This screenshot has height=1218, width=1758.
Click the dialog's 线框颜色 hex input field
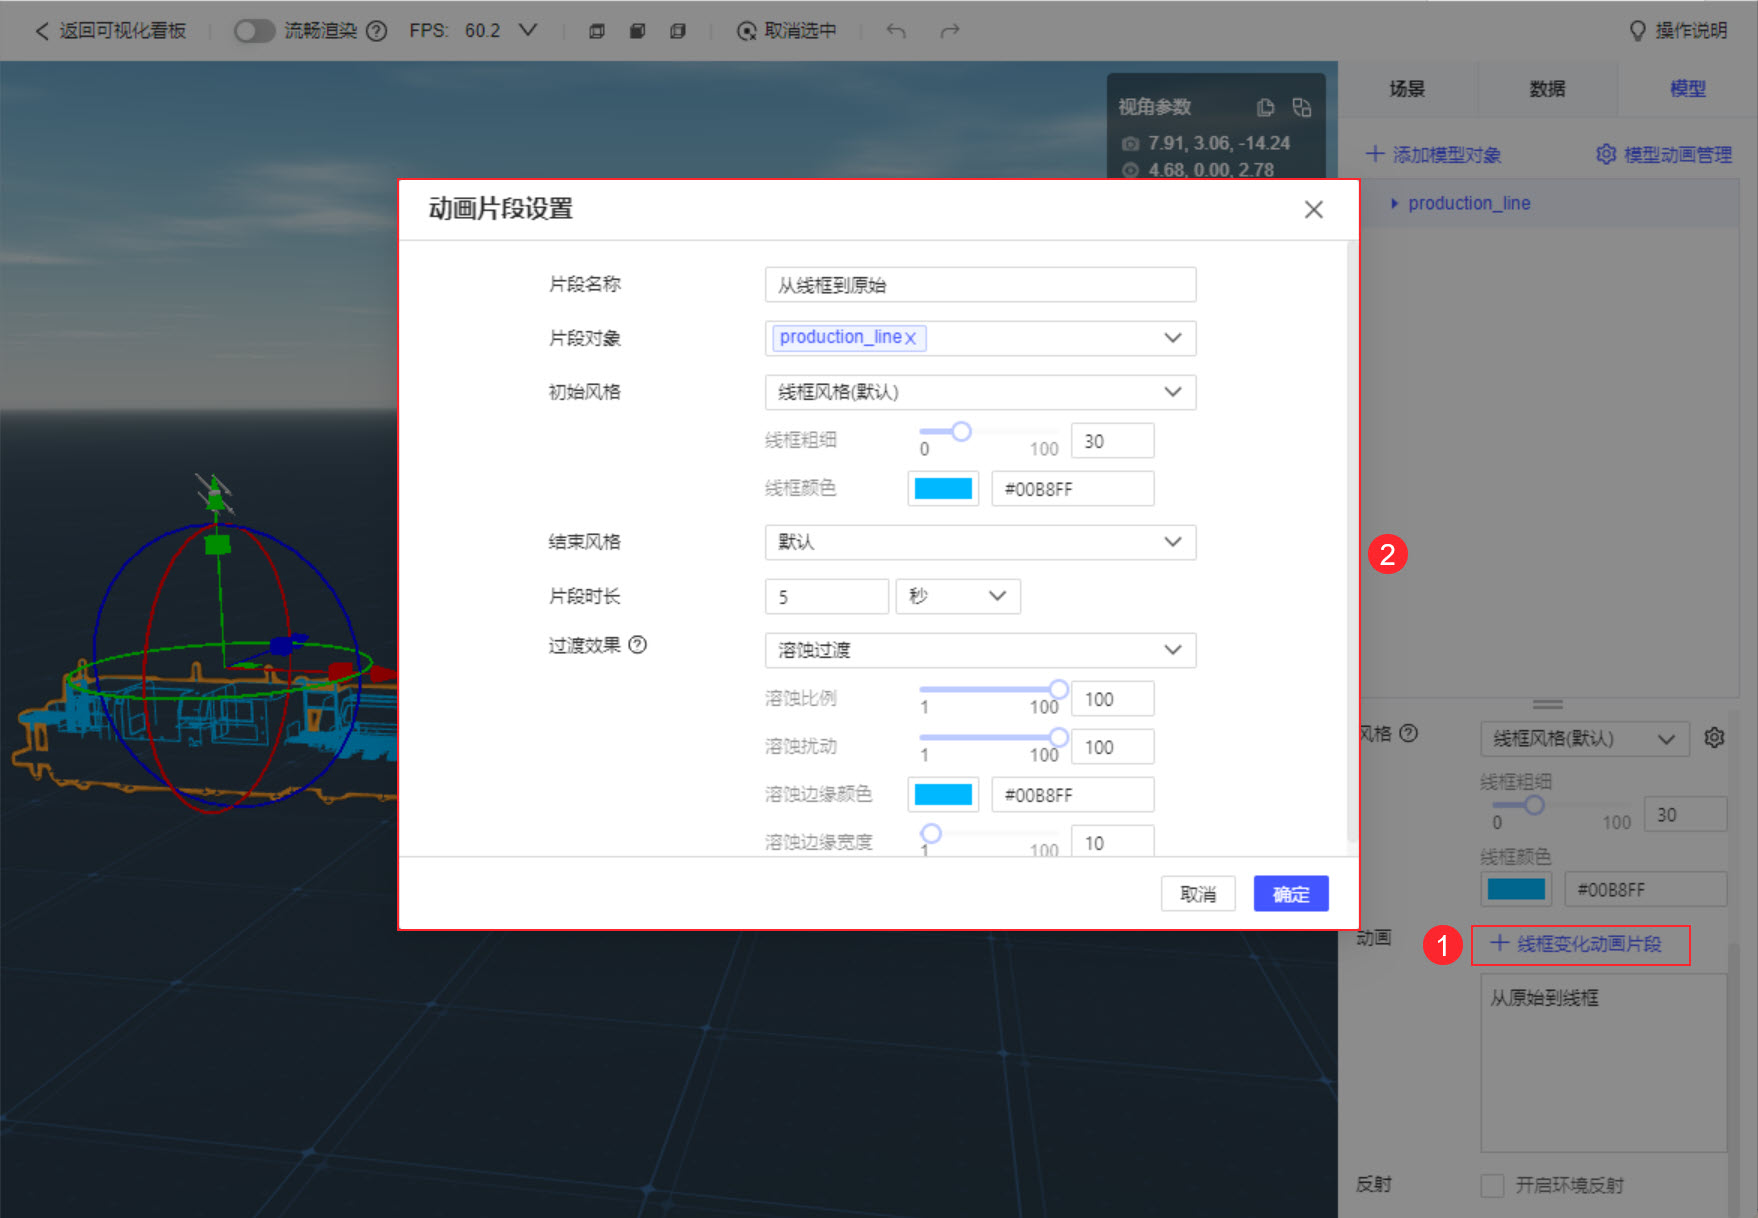(1072, 489)
